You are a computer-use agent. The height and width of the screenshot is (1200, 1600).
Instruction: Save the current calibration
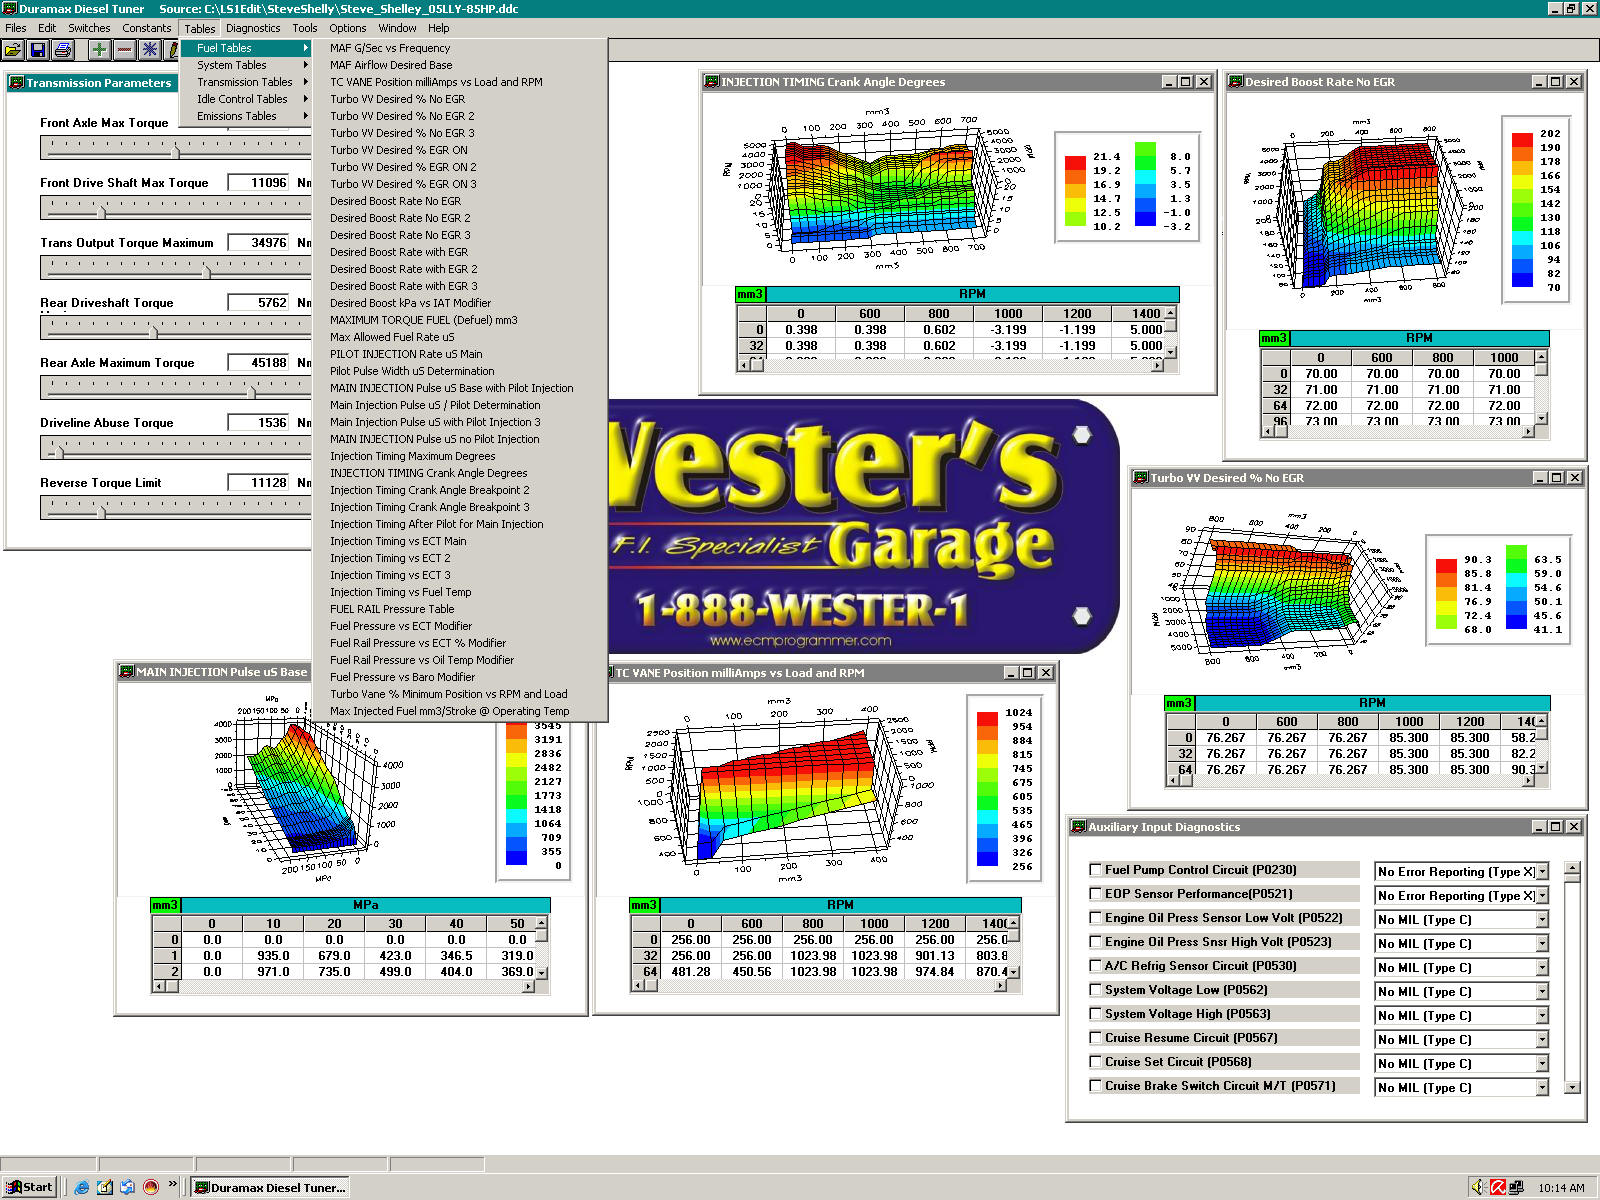pos(38,50)
